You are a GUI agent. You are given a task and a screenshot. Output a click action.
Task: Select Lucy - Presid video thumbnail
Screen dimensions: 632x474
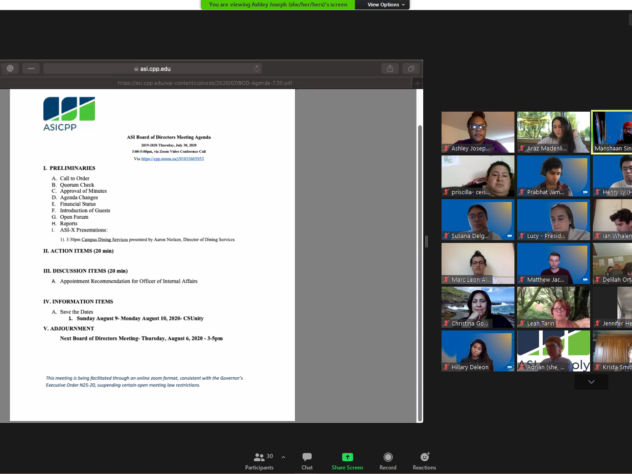[x=553, y=220]
